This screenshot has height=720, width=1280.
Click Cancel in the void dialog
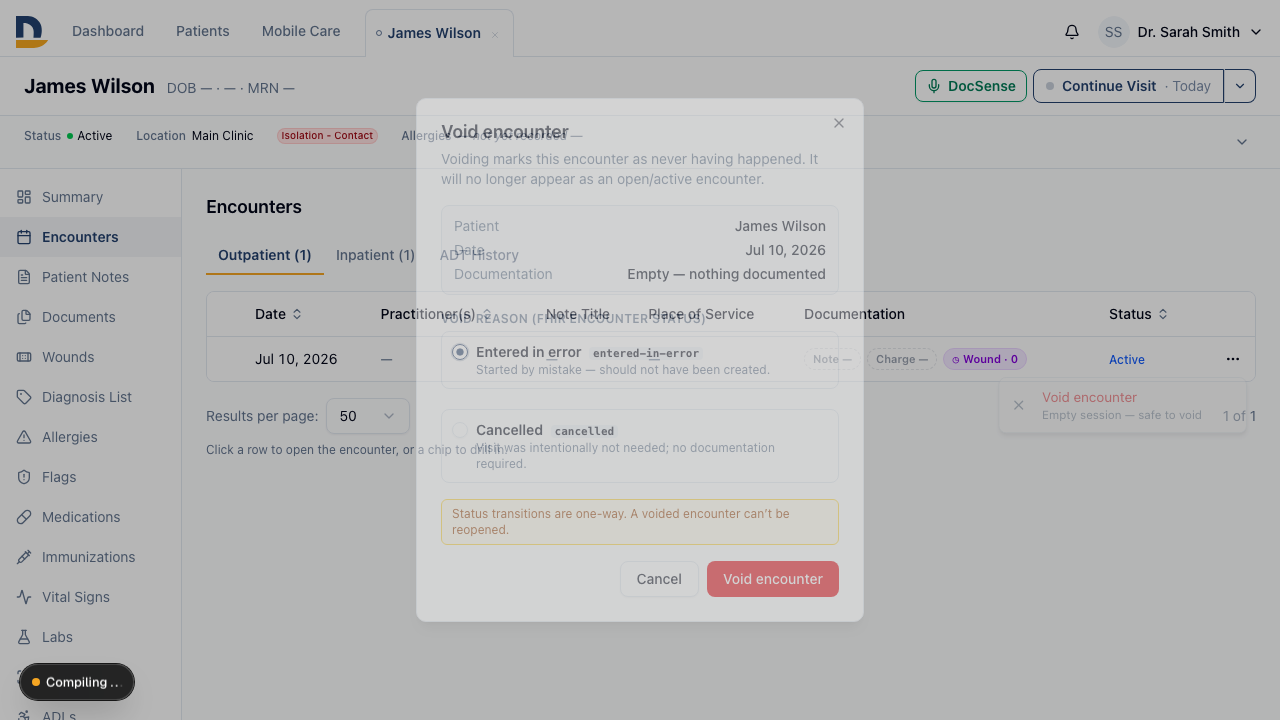[x=659, y=579]
